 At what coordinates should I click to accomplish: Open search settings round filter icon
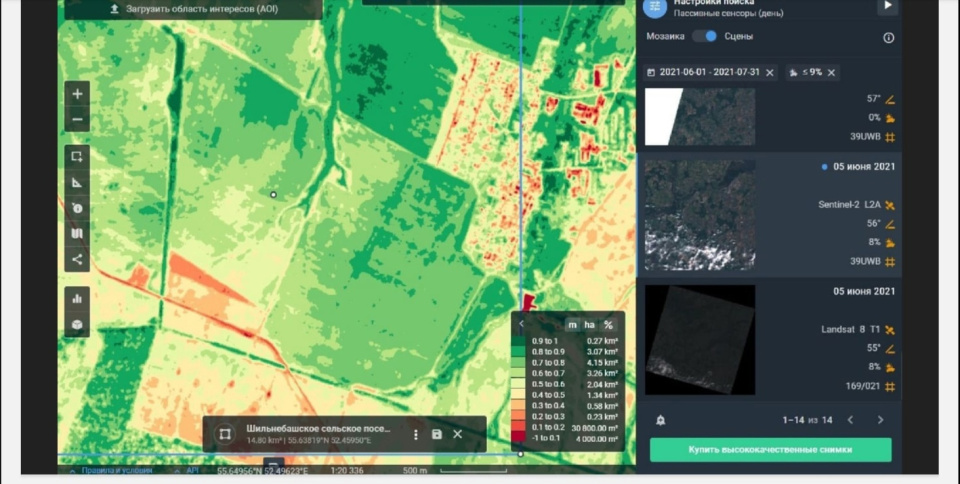pyautogui.click(x=654, y=7)
